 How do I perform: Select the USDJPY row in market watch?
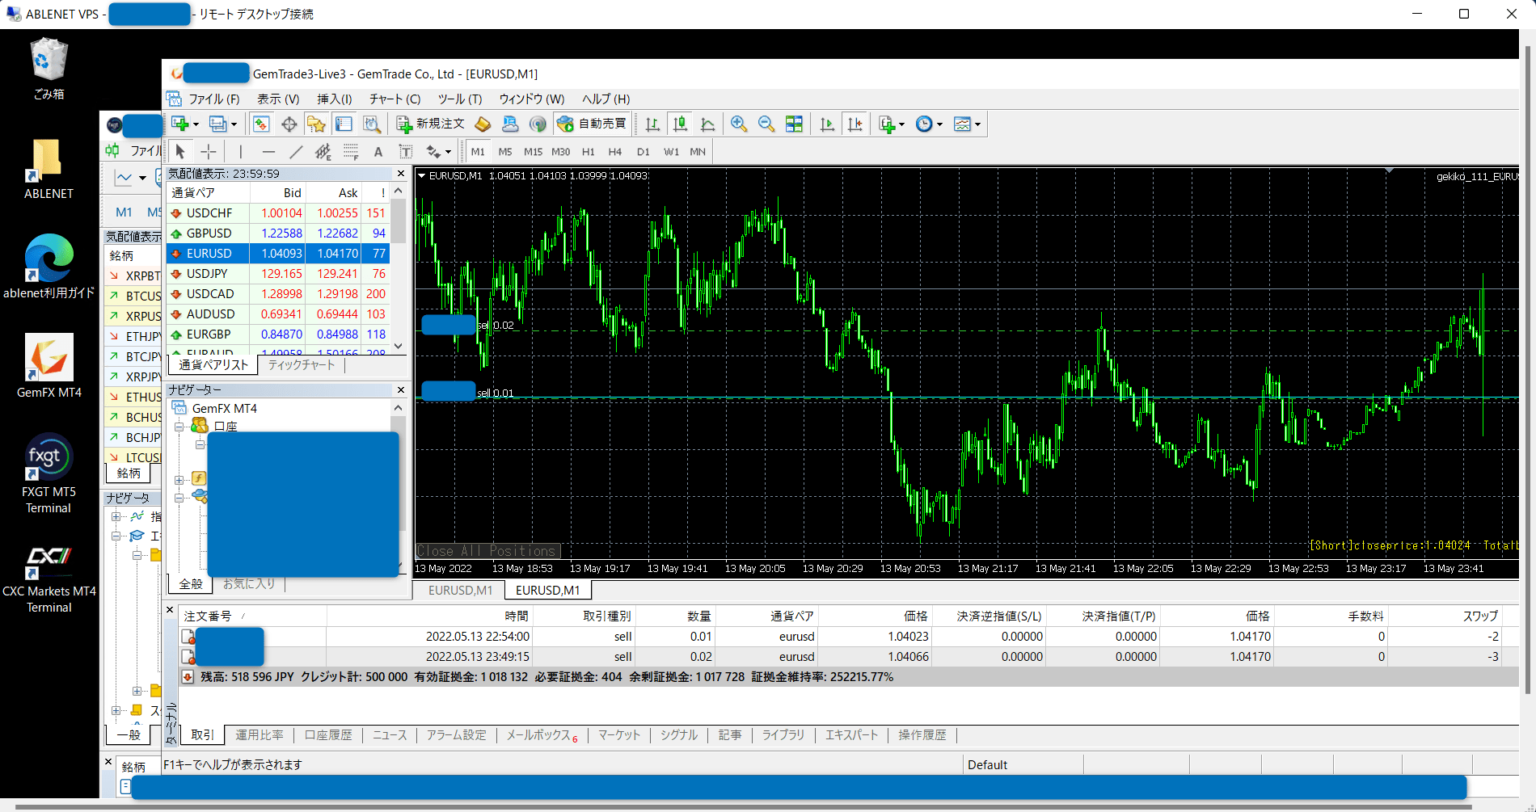pyautogui.click(x=209, y=273)
